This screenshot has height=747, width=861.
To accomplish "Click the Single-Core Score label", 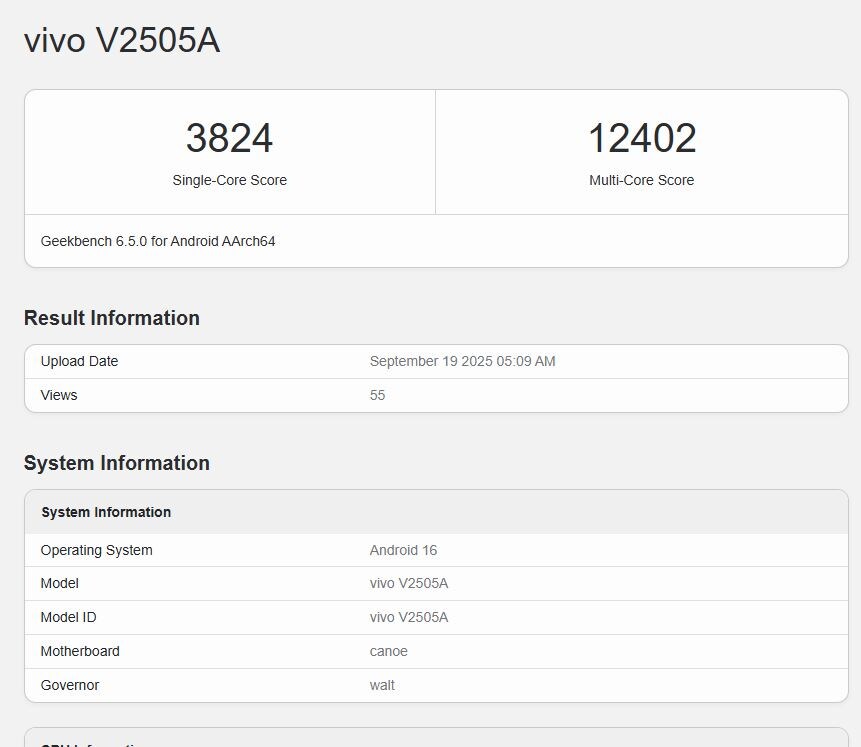I will point(230,180).
